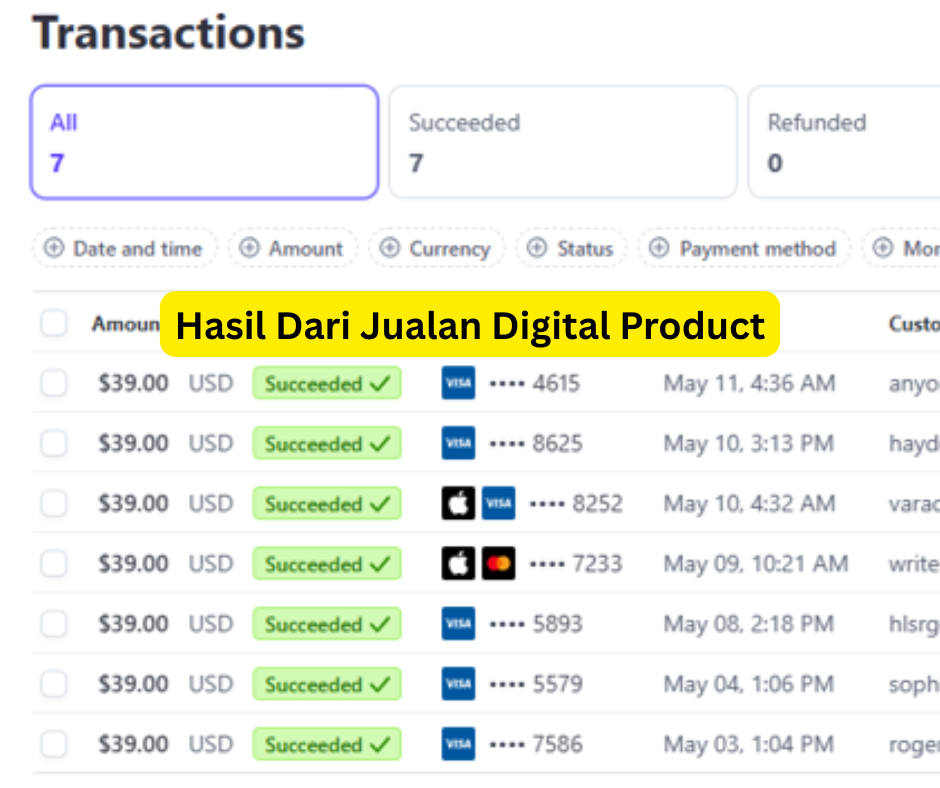Click the Mastercard icon for card 7233

[498, 564]
